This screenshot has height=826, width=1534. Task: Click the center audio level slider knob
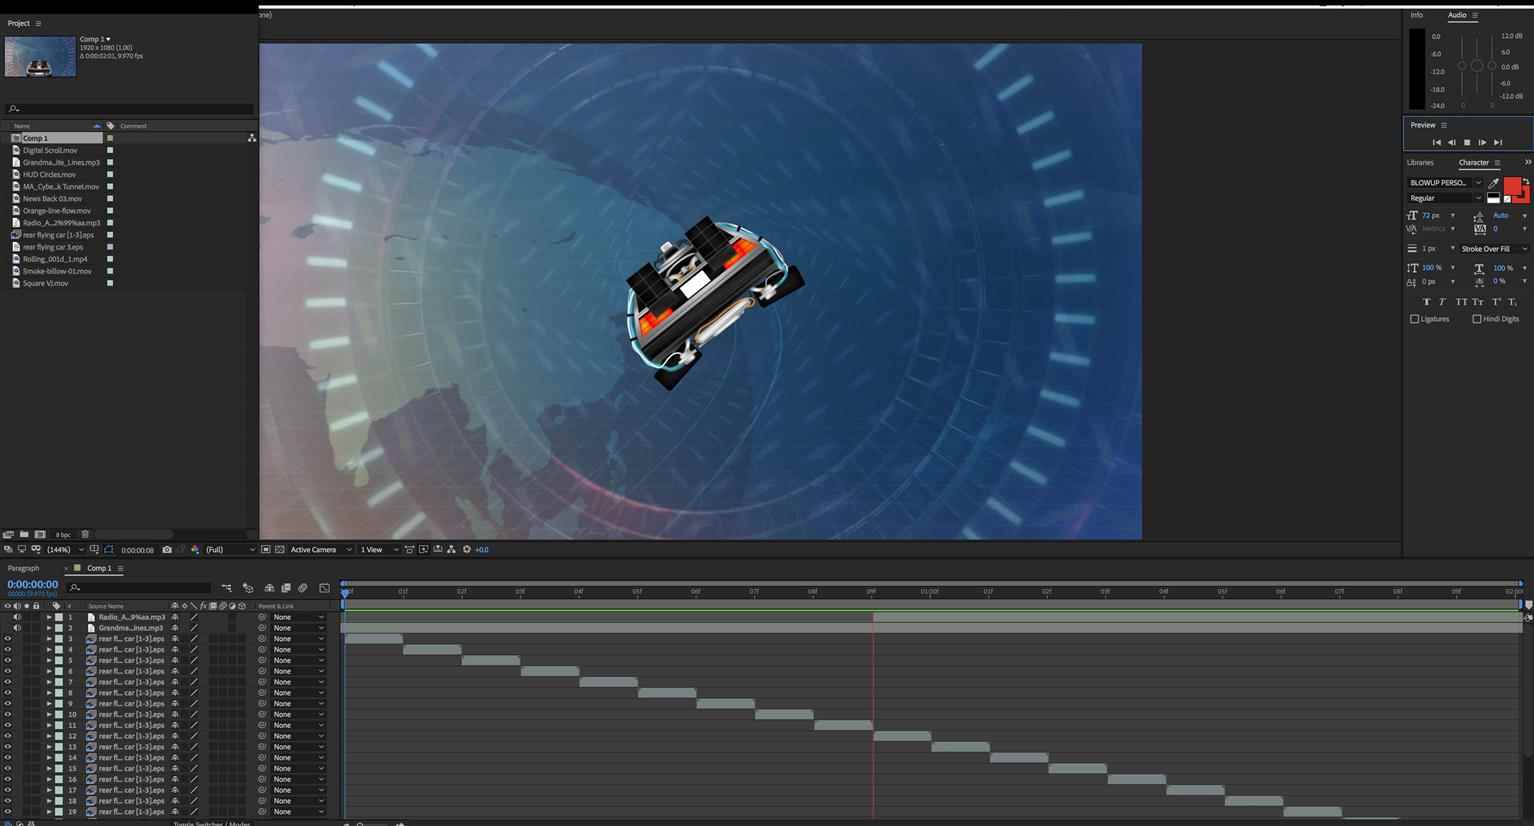[1477, 66]
